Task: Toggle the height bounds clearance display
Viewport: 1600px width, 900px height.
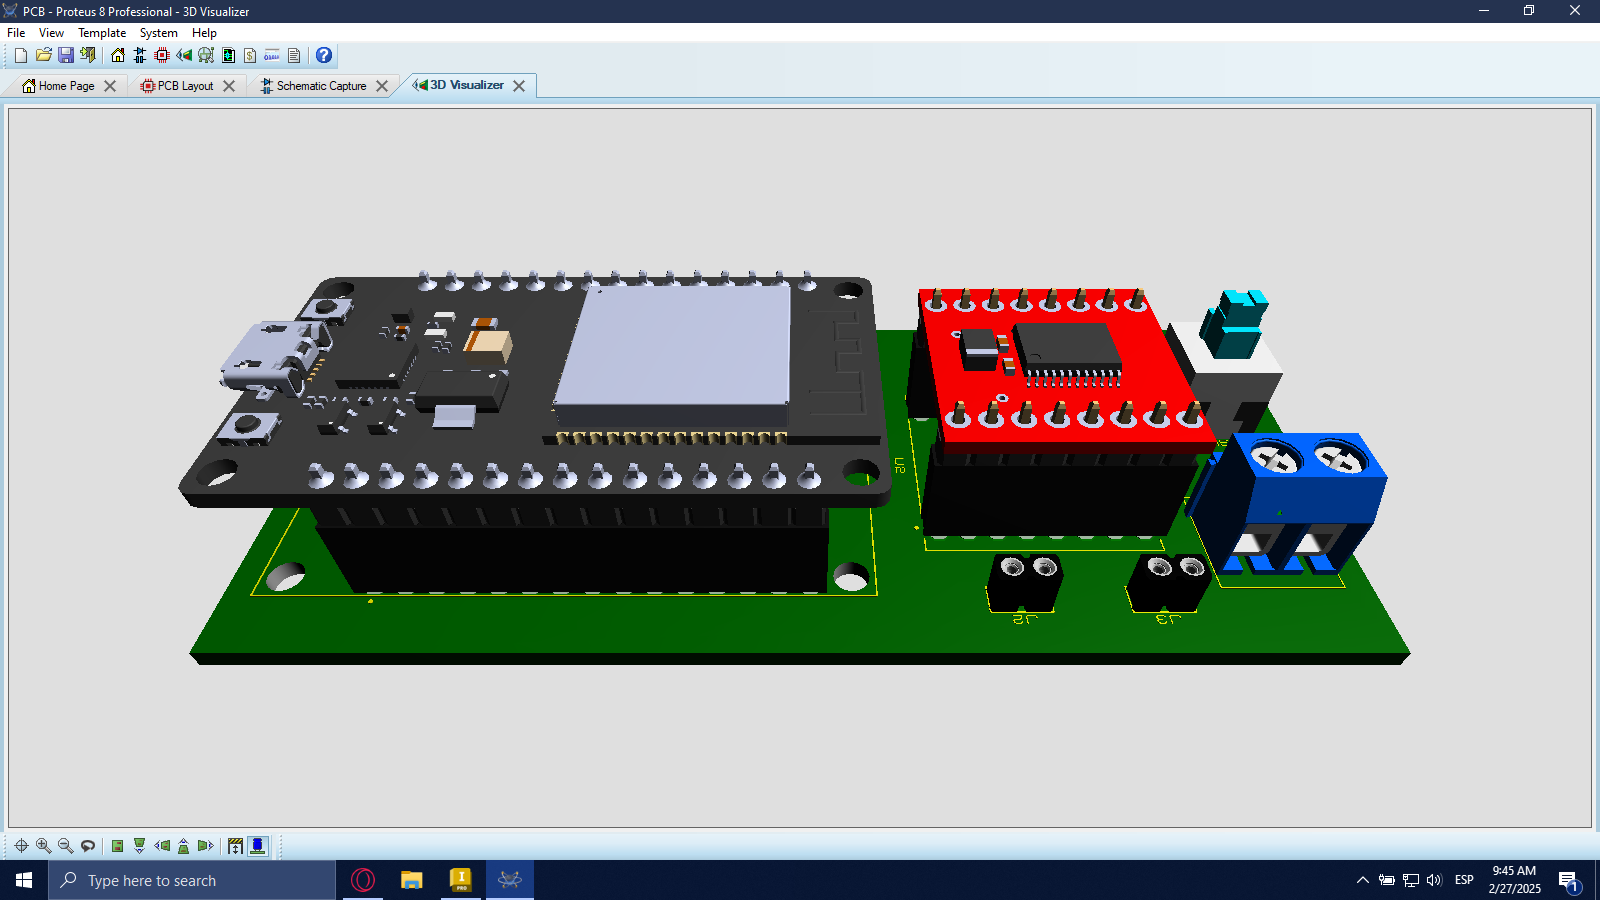Action: click(236, 846)
